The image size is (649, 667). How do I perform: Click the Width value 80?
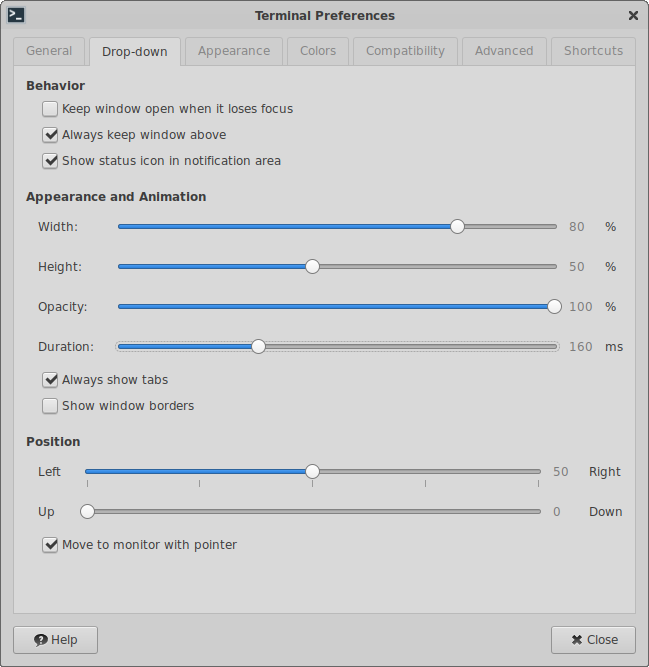(x=577, y=227)
